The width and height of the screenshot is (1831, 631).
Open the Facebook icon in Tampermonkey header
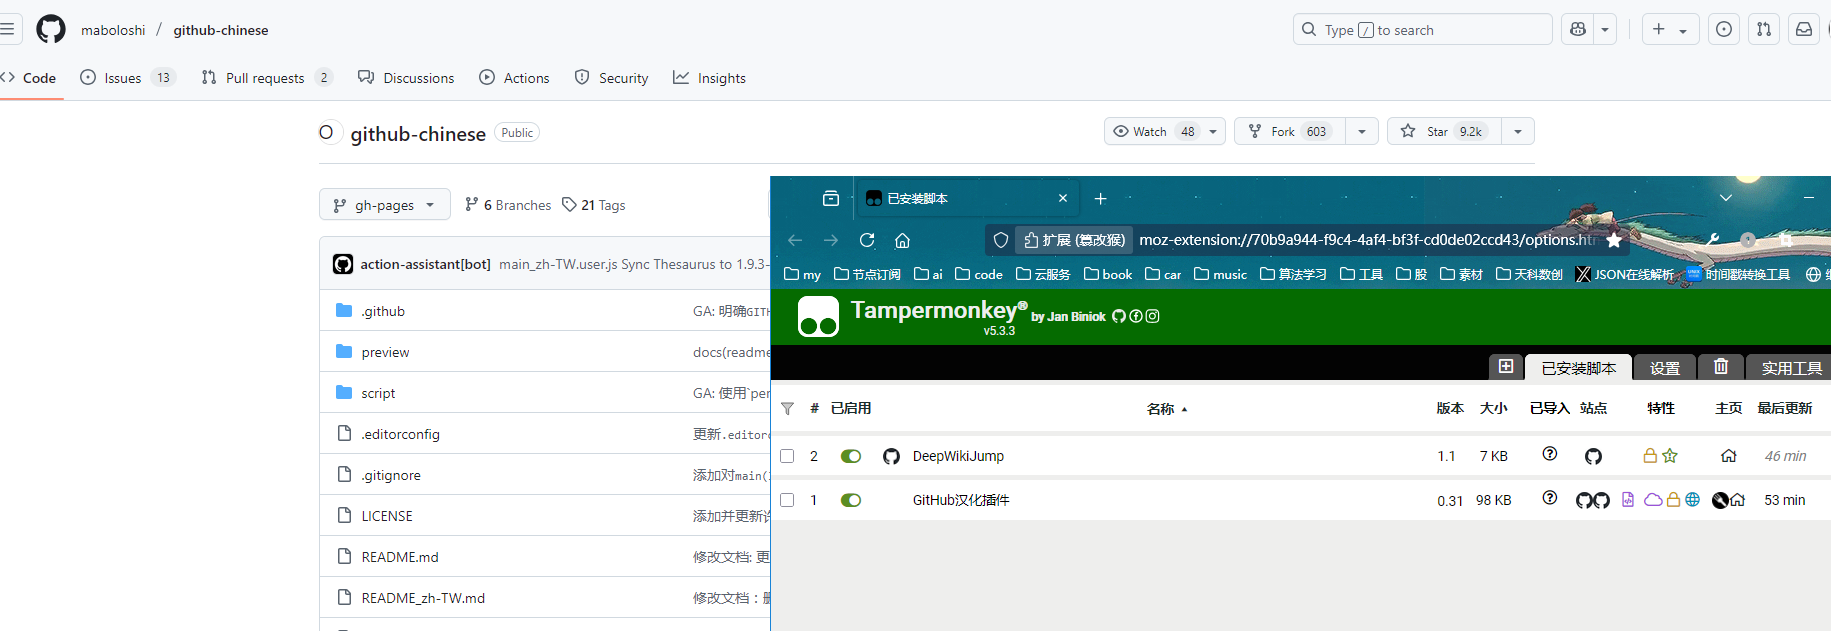(1136, 316)
